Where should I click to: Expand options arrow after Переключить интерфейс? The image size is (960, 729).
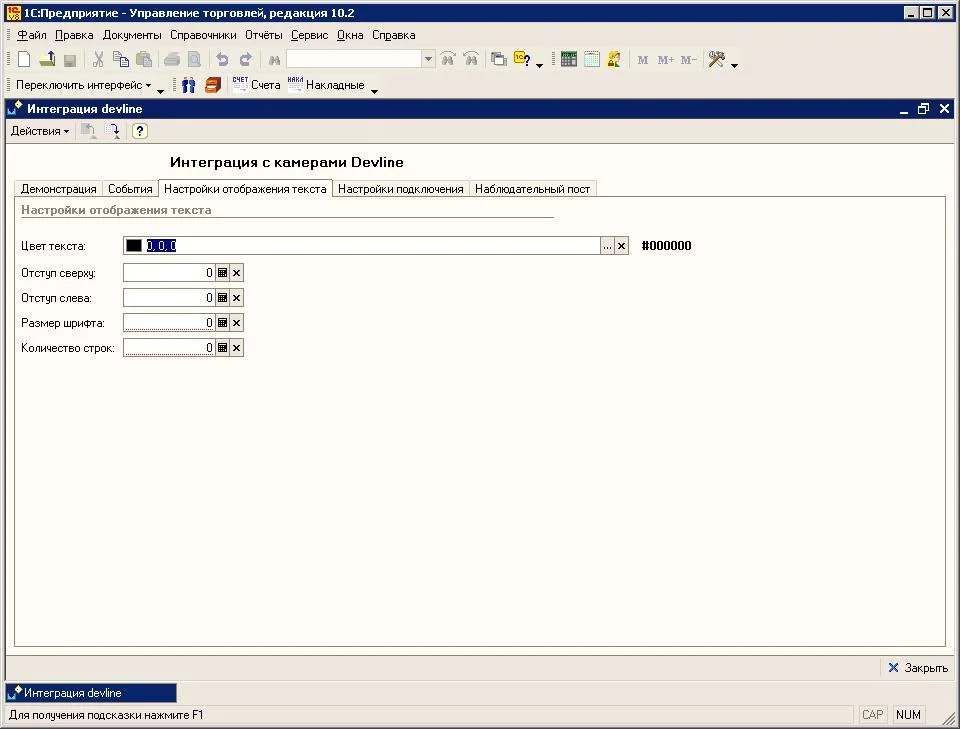(160, 91)
